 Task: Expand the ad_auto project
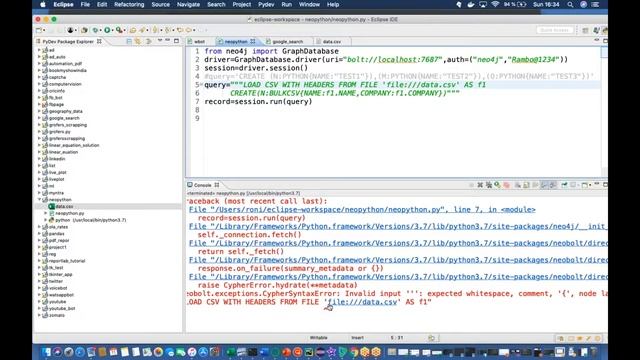coord(39,57)
